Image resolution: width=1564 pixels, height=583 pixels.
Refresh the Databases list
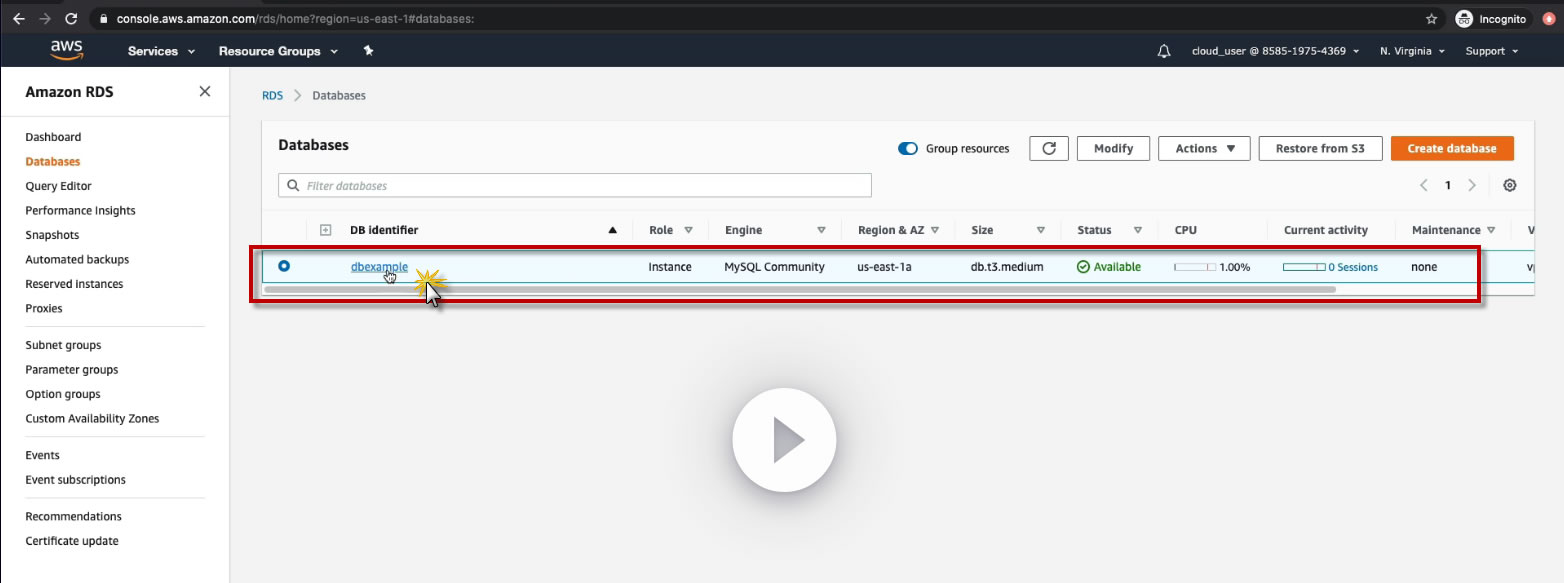(1049, 148)
